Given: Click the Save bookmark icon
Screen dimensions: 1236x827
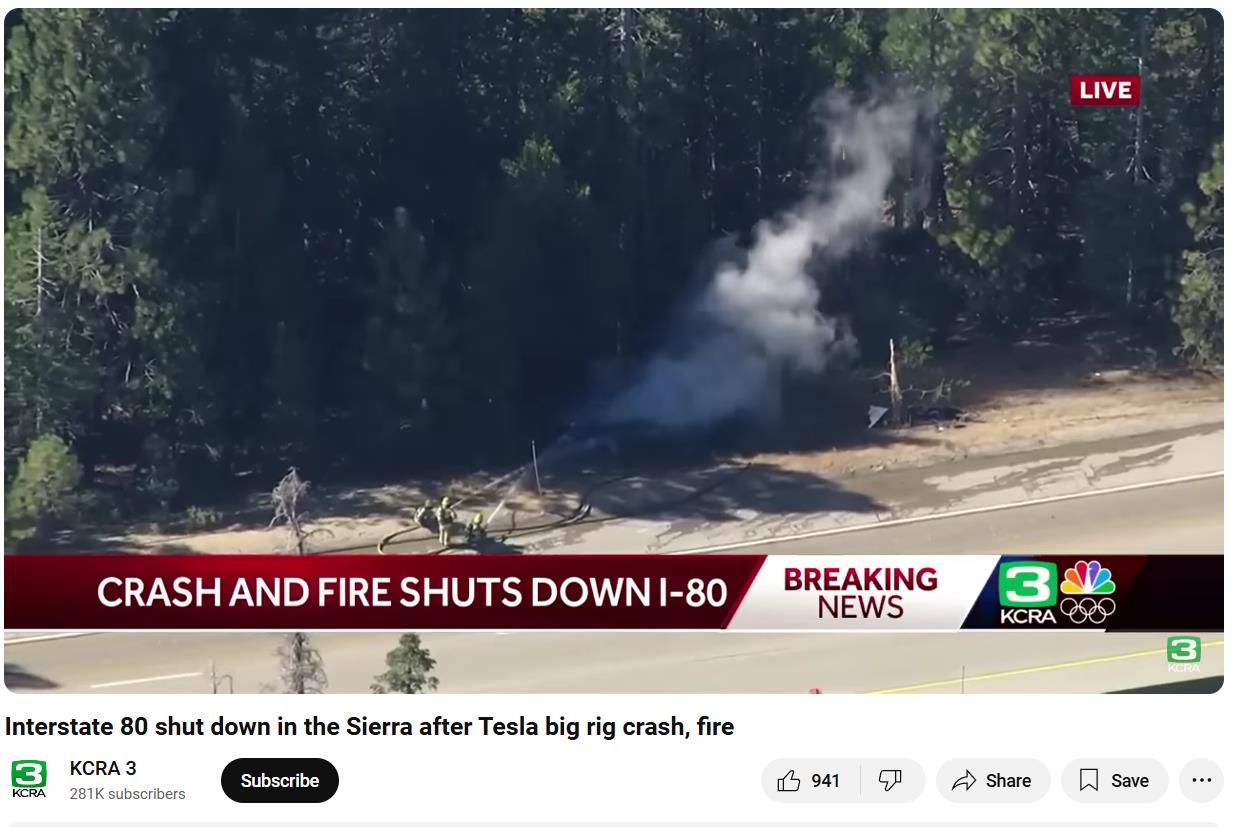Looking at the screenshot, I should pos(1089,781).
